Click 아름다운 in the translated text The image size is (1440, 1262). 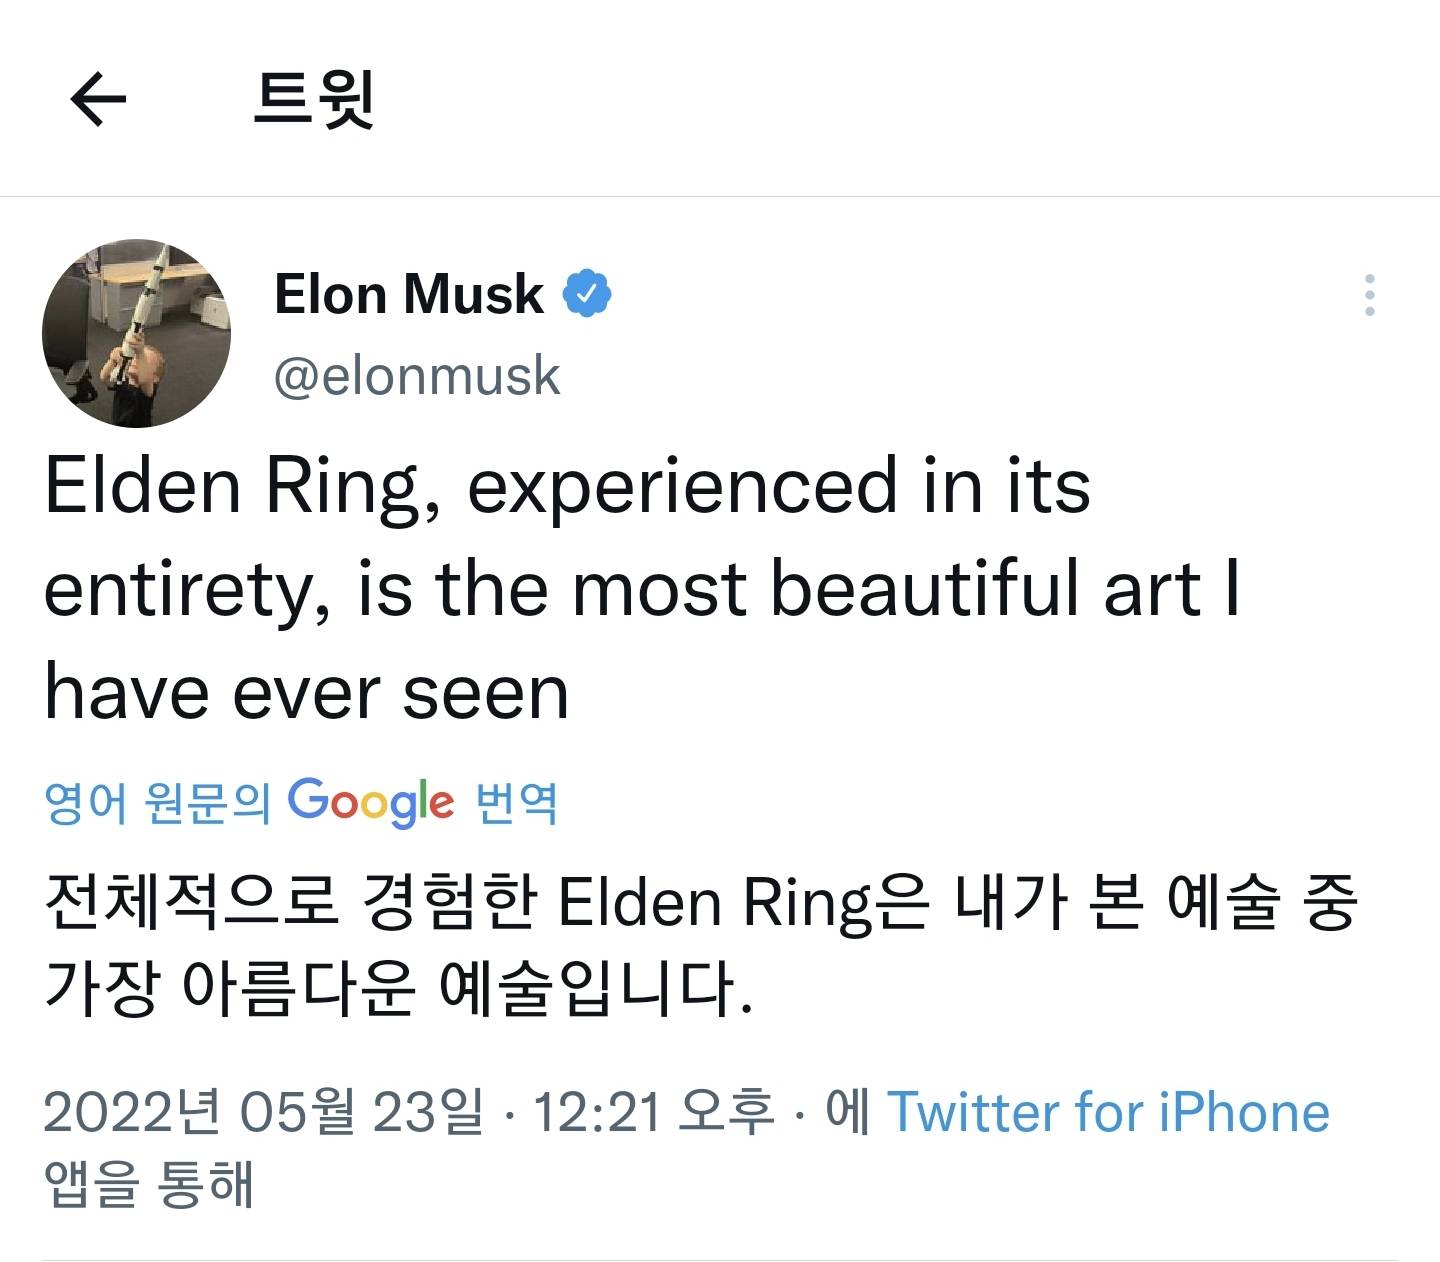click(297, 989)
